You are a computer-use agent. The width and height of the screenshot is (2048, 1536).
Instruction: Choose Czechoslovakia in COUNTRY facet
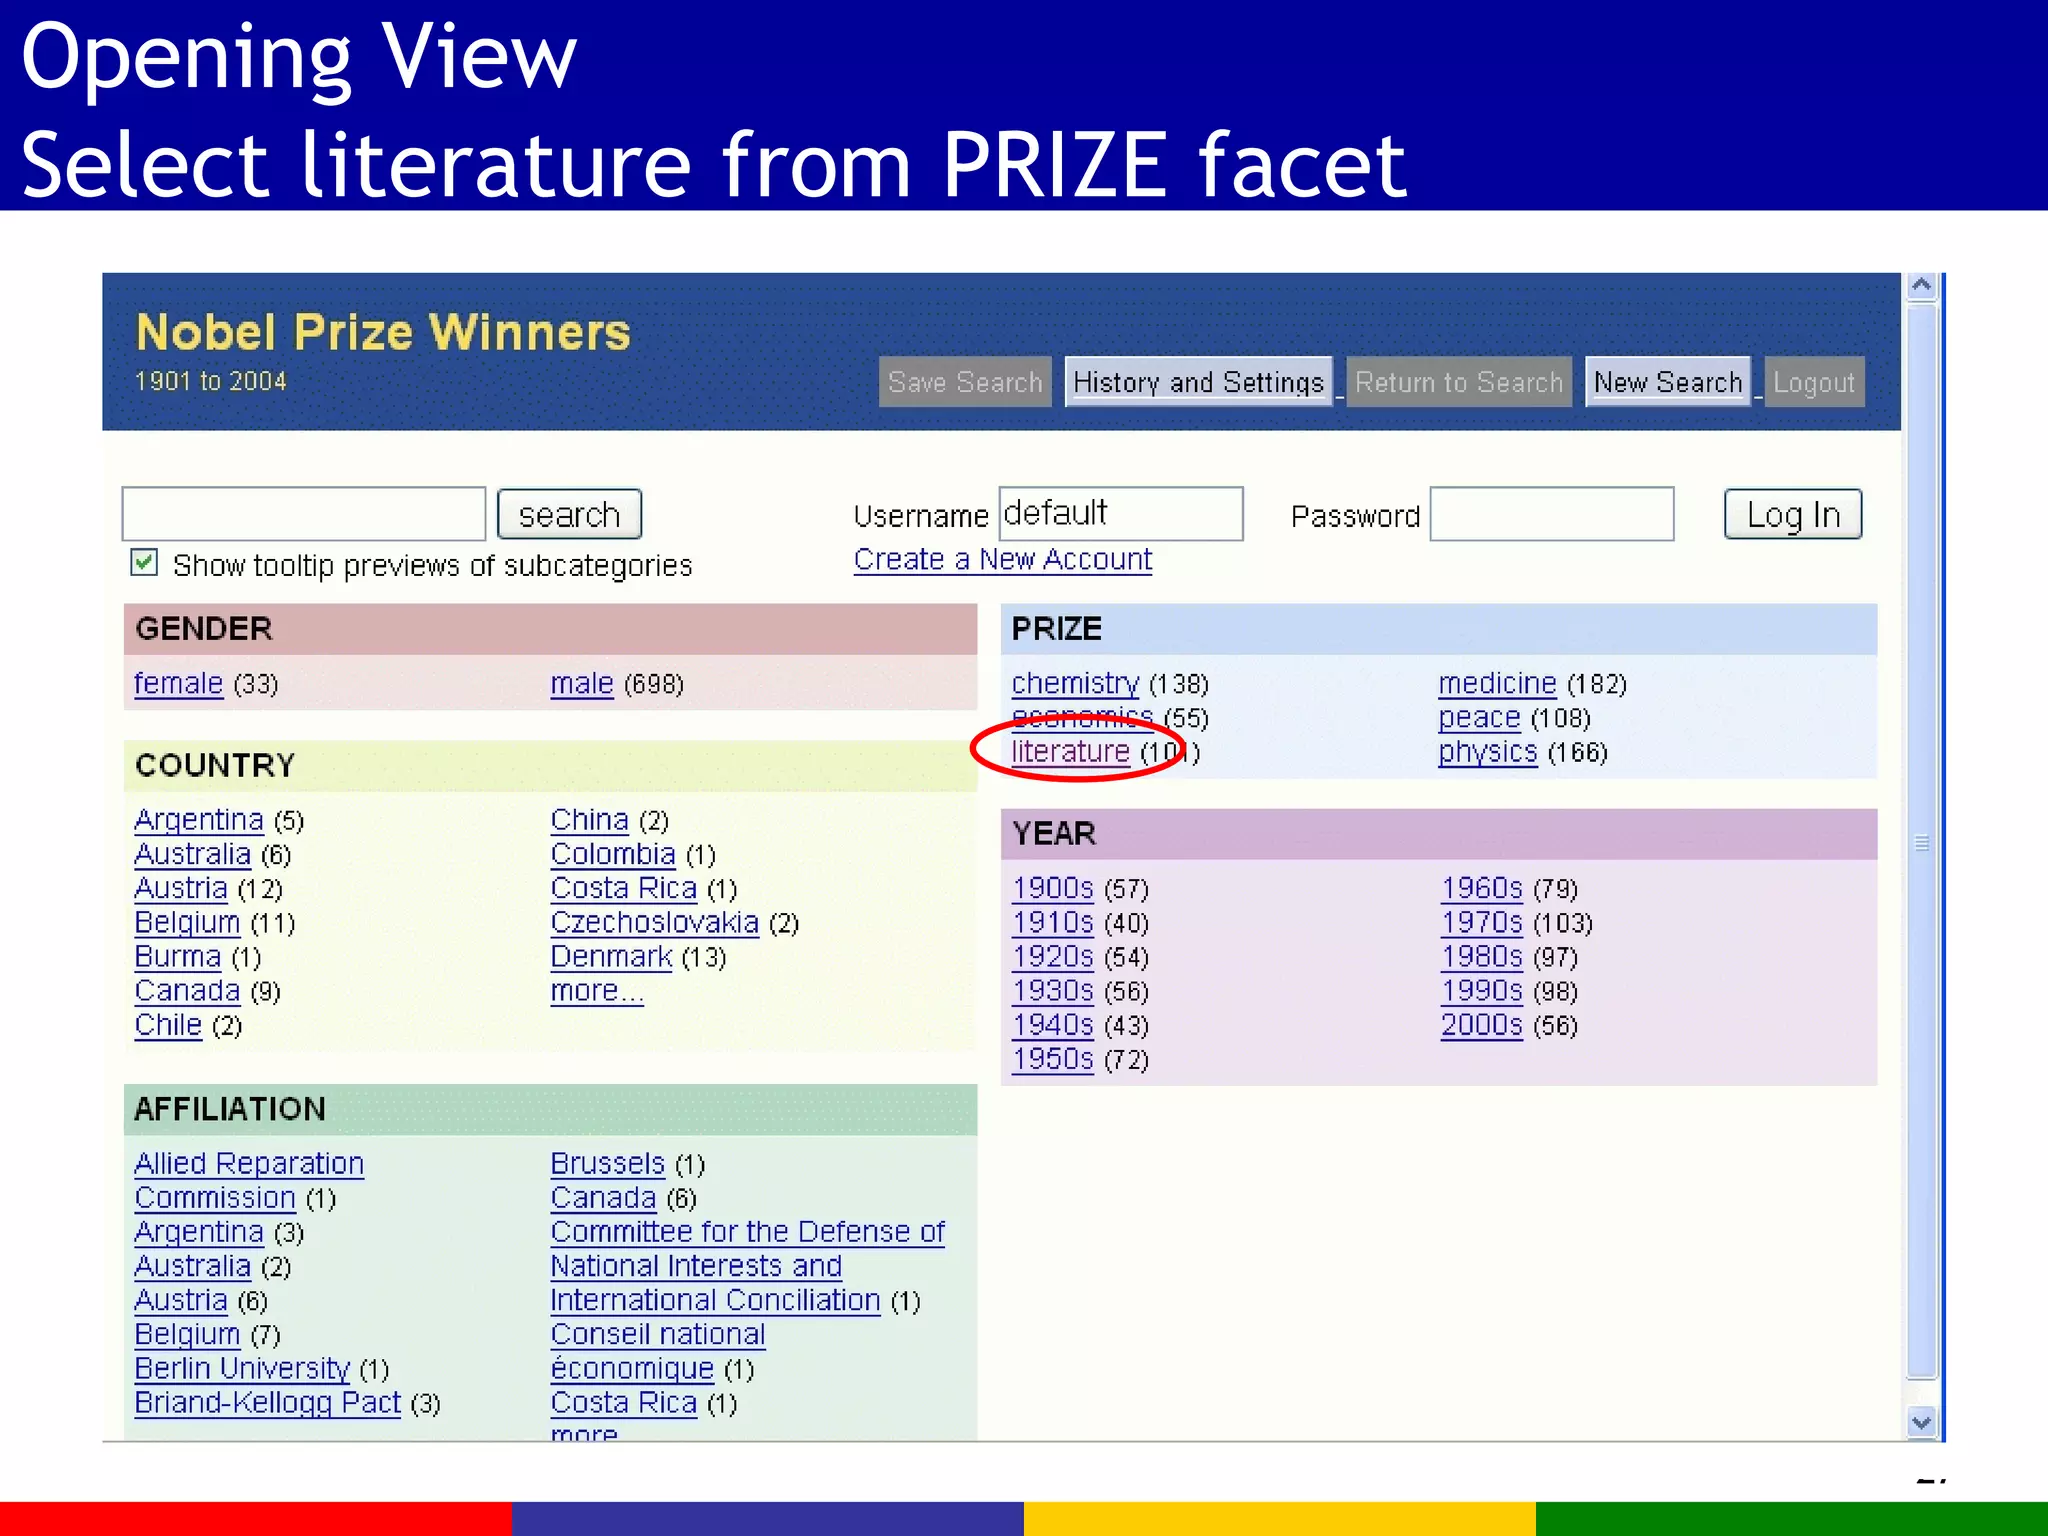[655, 922]
